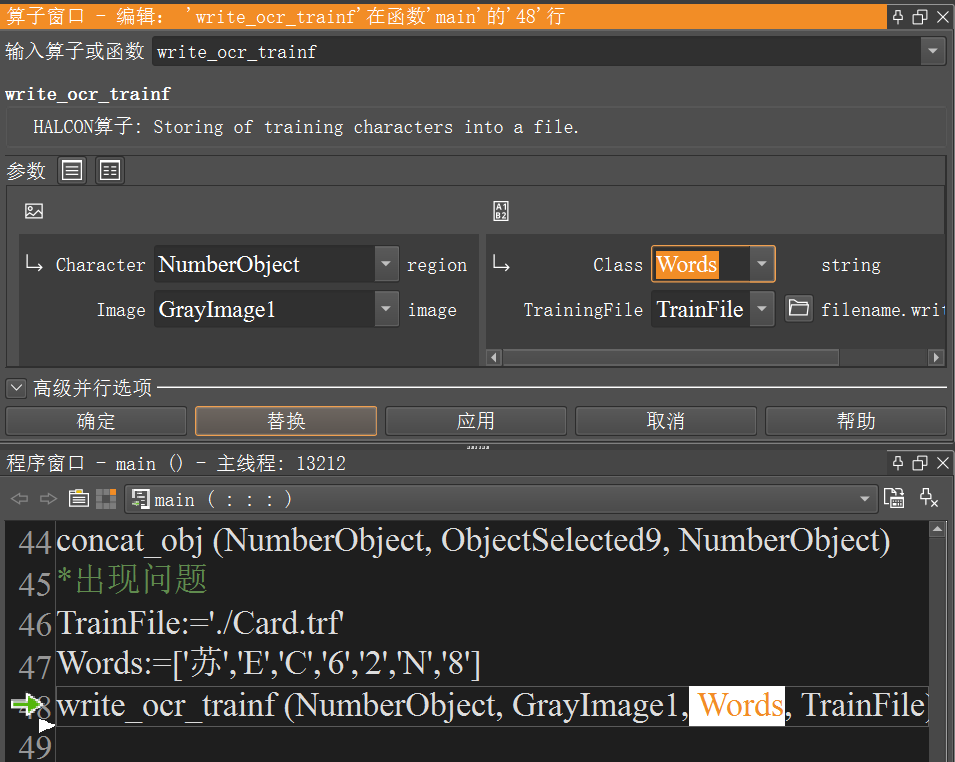Pin the operator window with pushpin icon
The height and width of the screenshot is (762, 955).
(x=898, y=16)
